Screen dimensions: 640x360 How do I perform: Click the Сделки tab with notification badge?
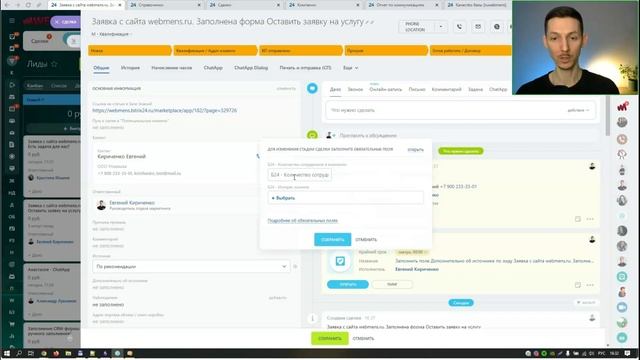pyautogui.click(x=41, y=41)
